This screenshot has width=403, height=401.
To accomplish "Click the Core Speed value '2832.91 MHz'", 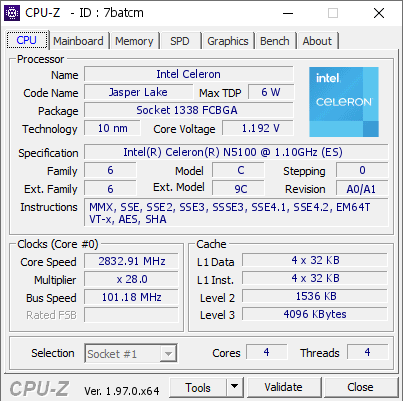I will tap(131, 261).
